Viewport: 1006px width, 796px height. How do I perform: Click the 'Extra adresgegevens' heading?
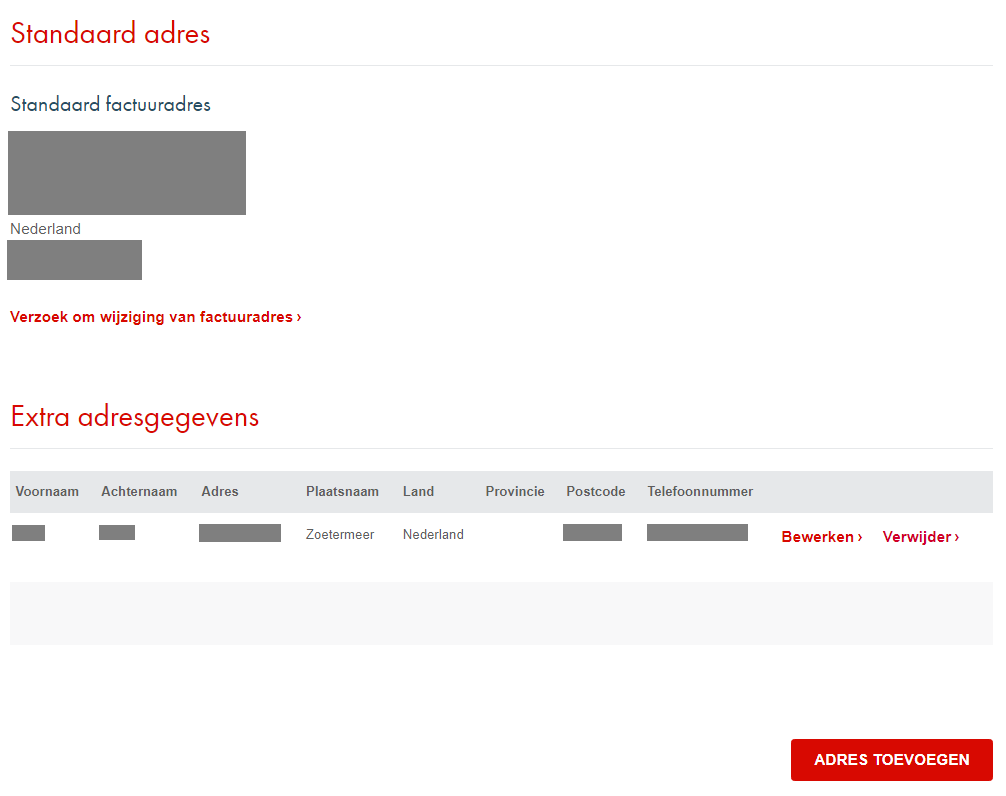135,418
